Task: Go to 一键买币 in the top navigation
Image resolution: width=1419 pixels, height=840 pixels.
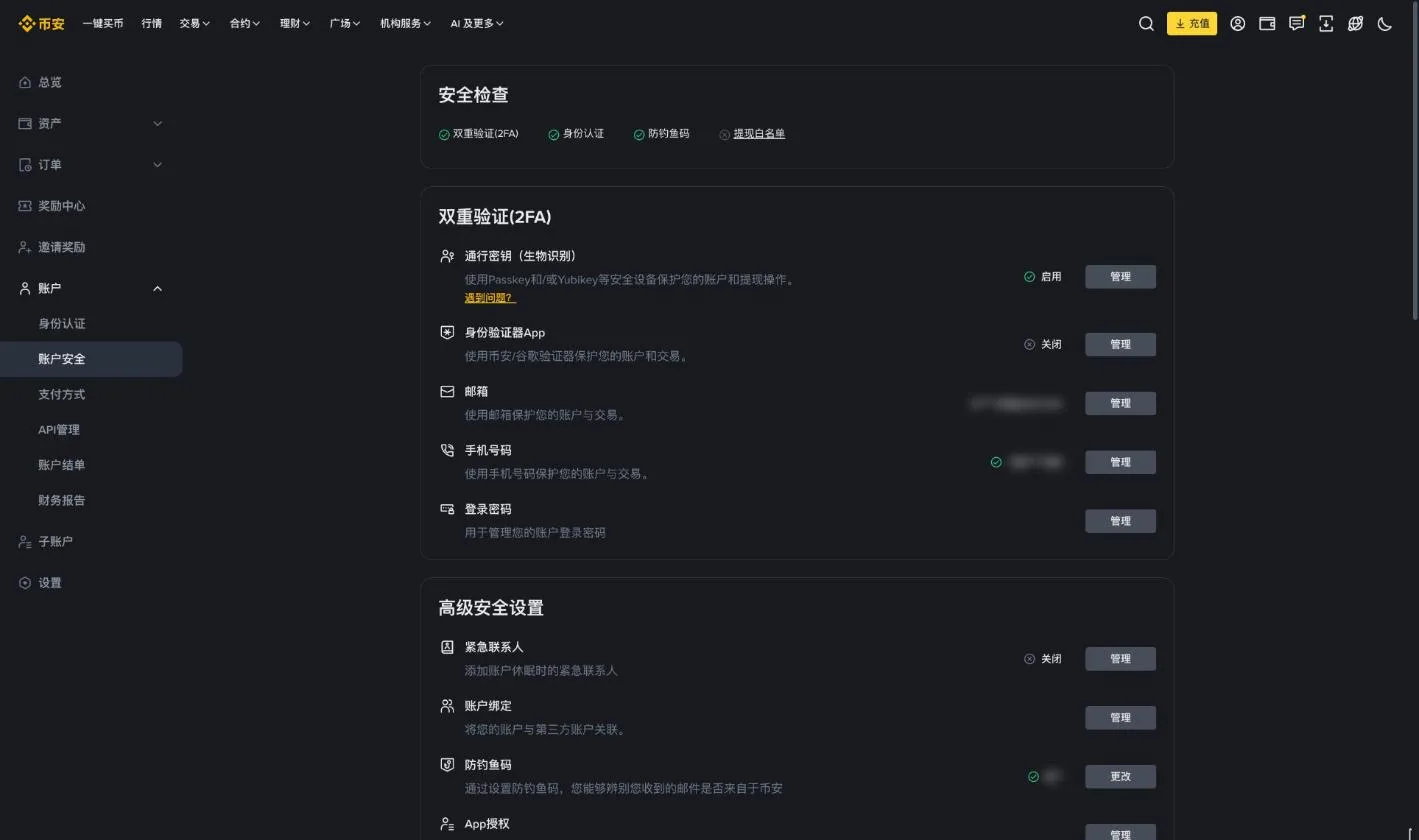Action: click(x=103, y=23)
